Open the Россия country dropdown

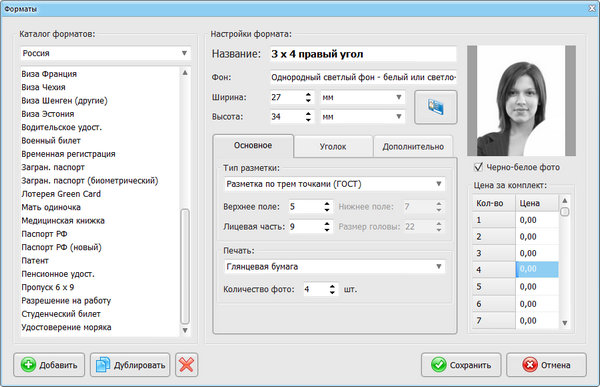(105, 53)
